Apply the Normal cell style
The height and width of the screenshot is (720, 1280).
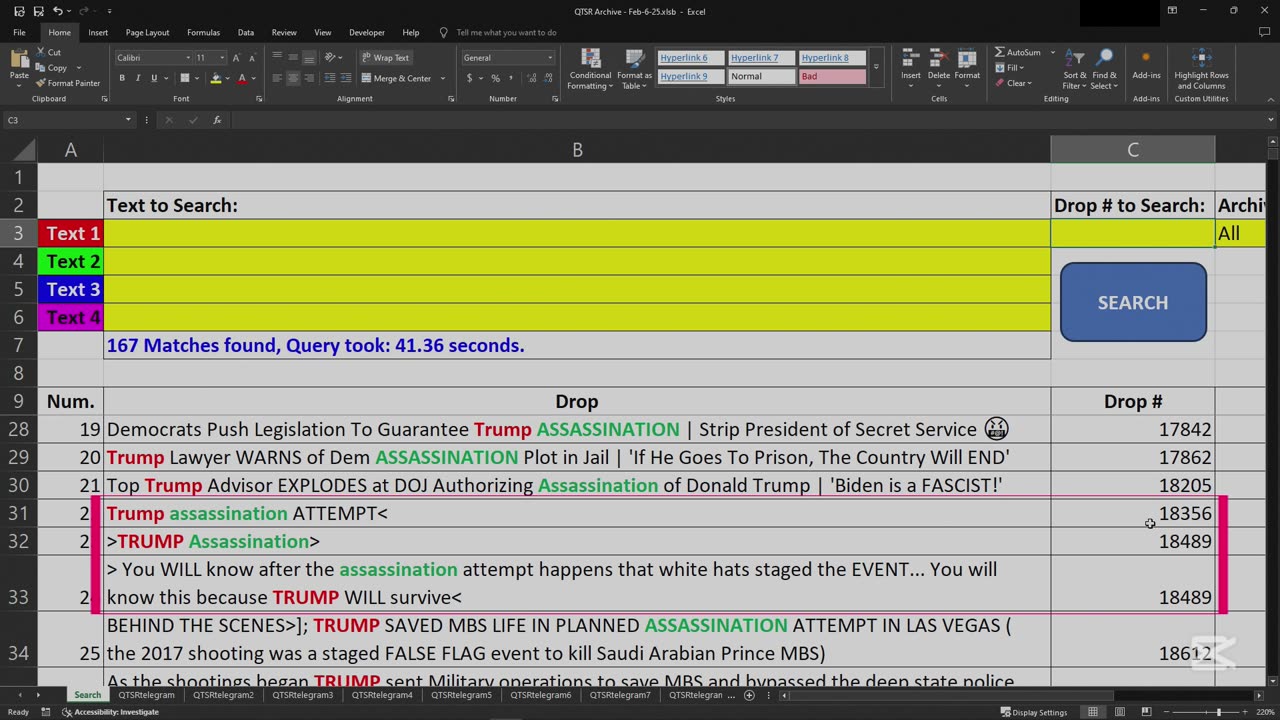pos(761,77)
